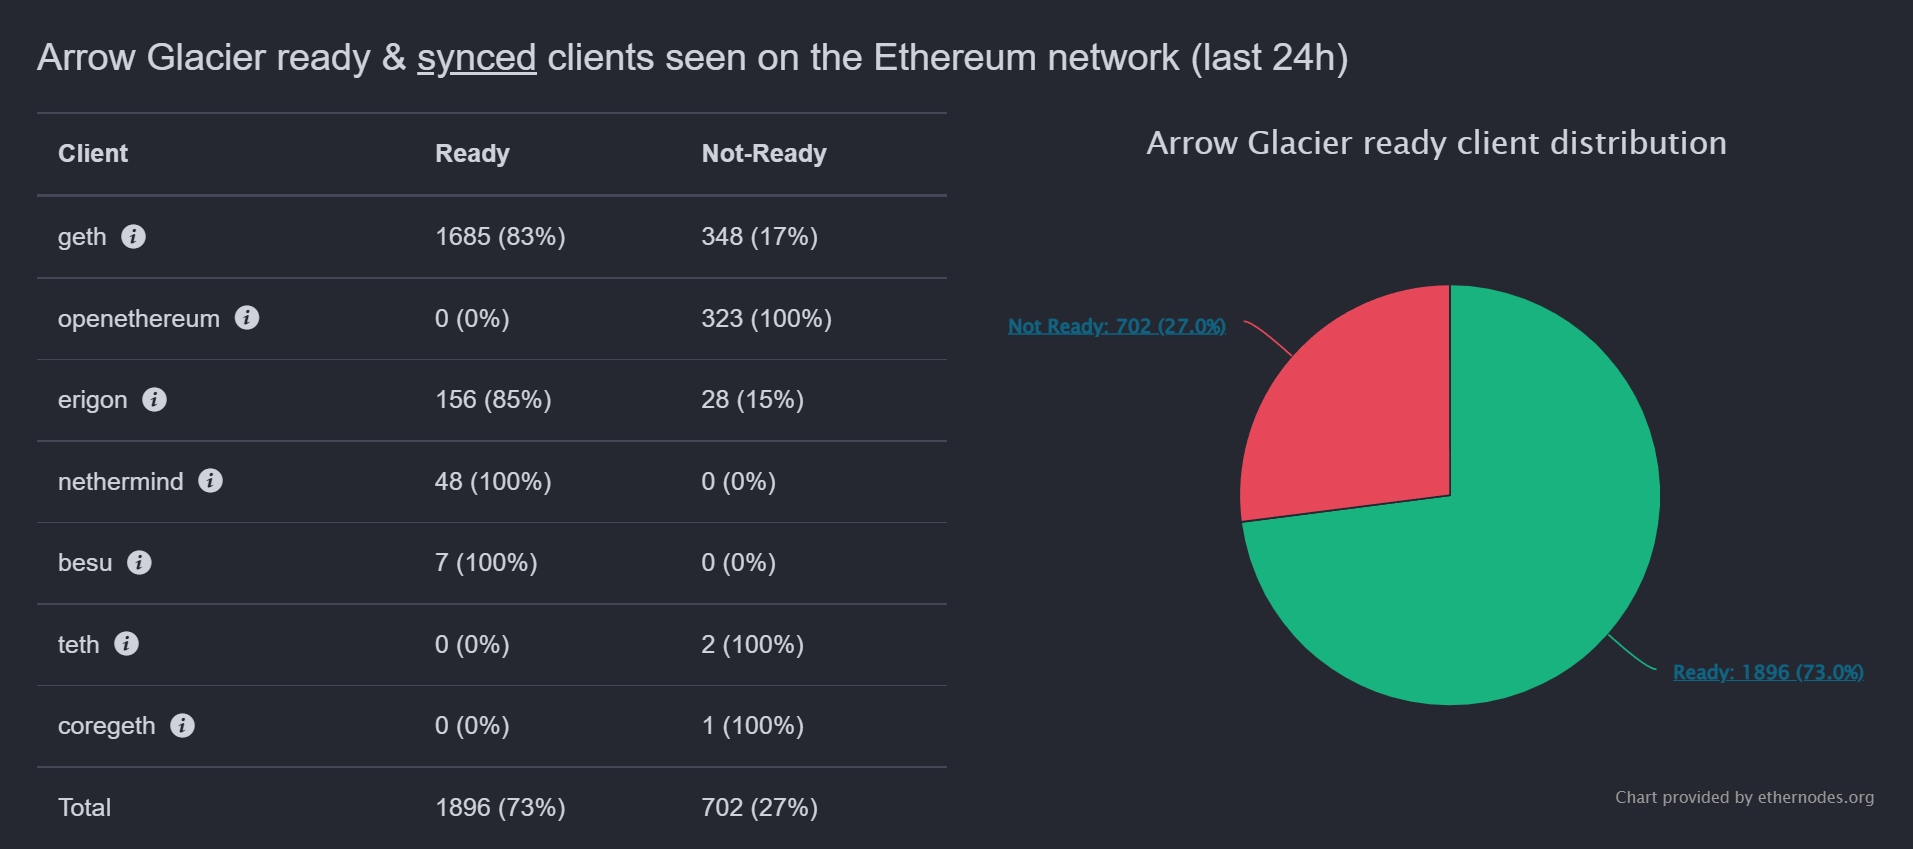Click the 'Not Ready: 702 (27.0%)' chart label
Image resolution: width=1913 pixels, height=849 pixels.
pos(1116,326)
